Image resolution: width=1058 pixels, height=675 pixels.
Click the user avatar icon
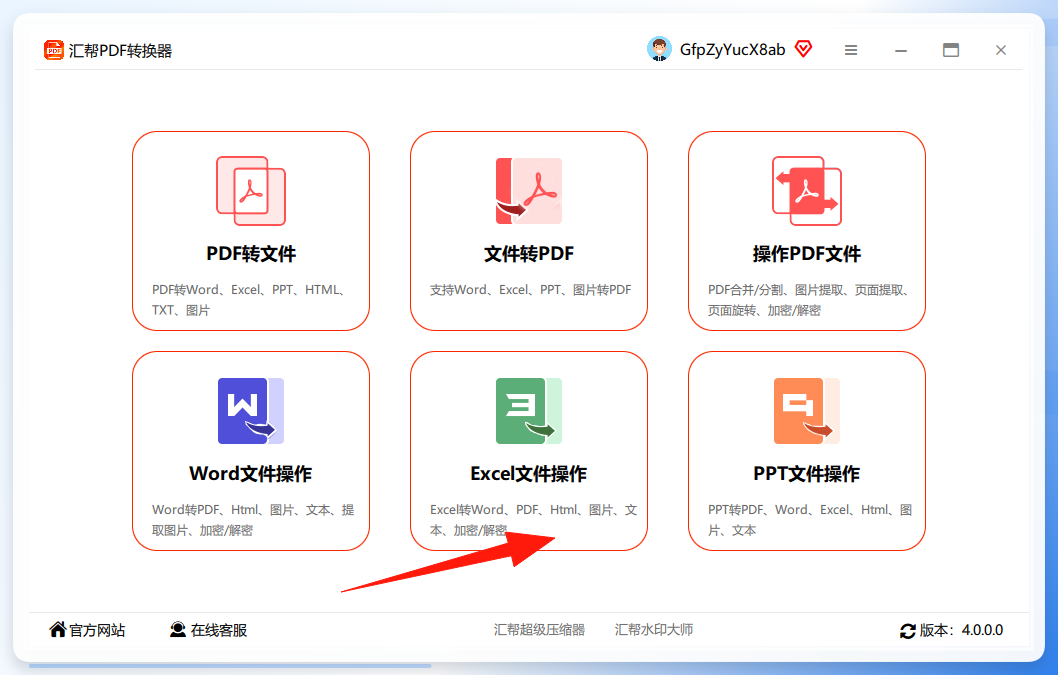[659, 49]
